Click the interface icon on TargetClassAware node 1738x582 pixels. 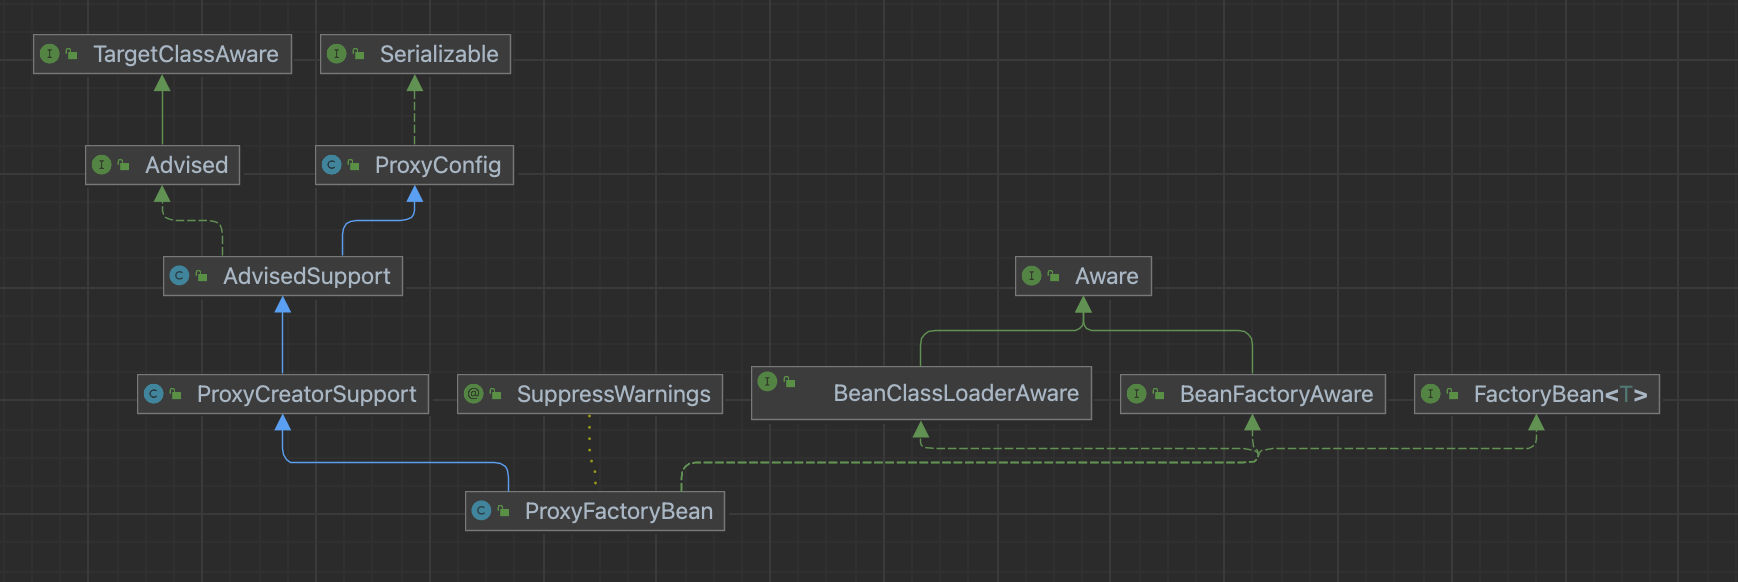[x=49, y=54]
